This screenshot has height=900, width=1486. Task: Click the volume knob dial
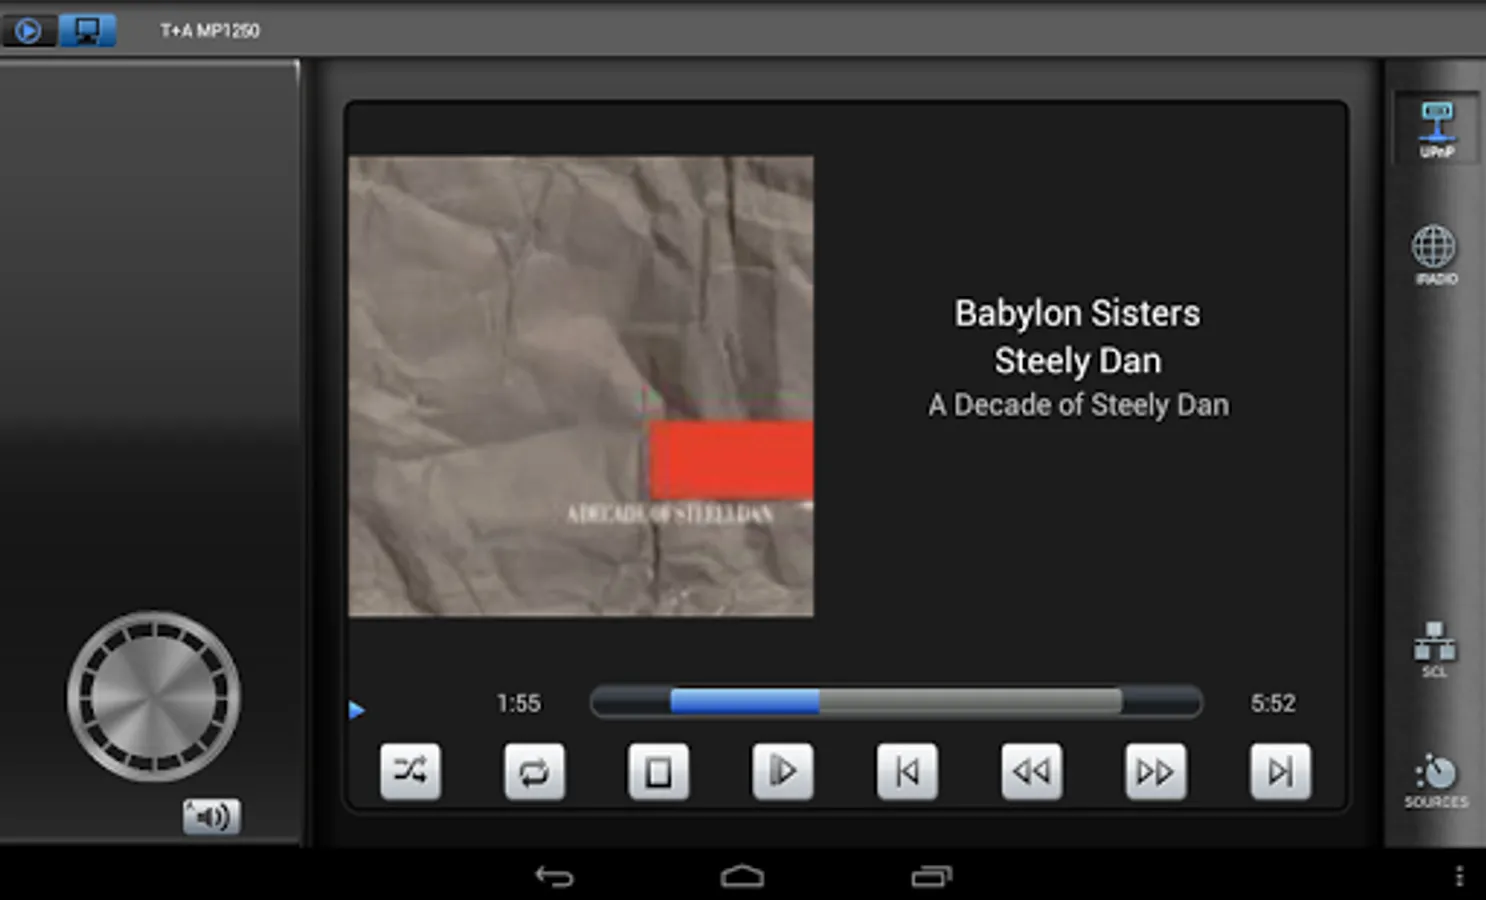tap(153, 696)
